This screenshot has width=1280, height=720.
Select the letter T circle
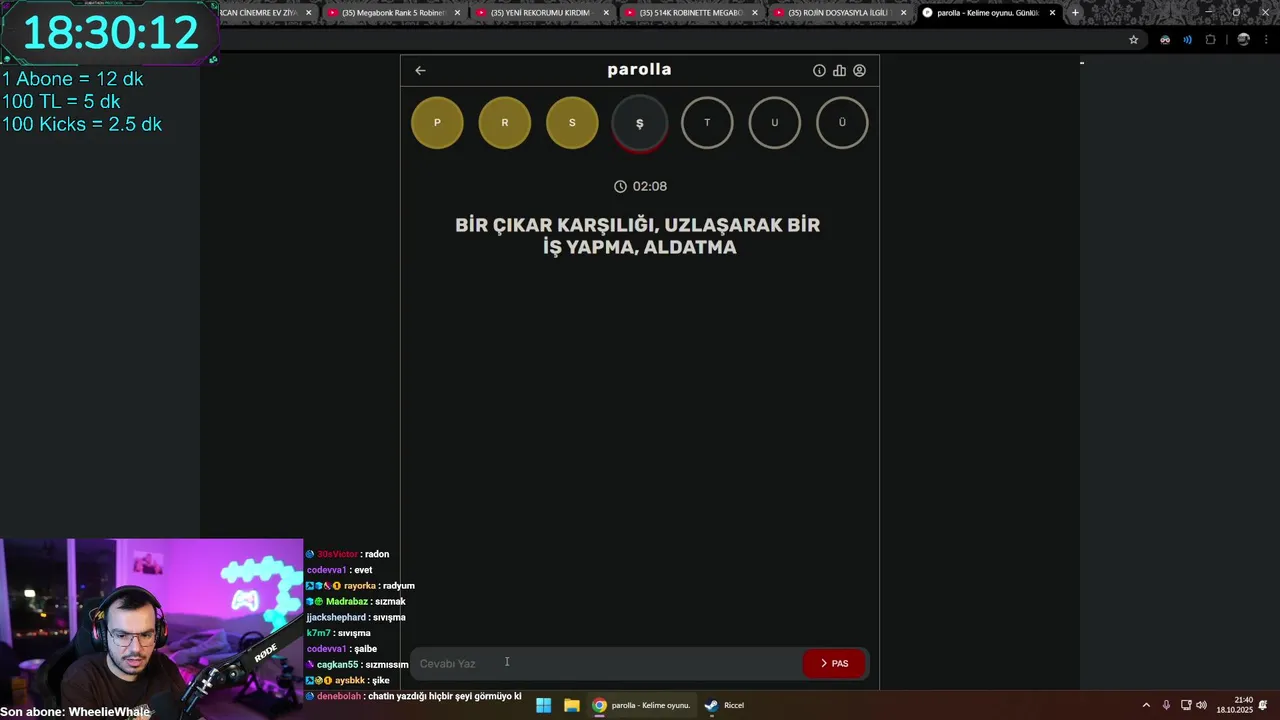(707, 123)
